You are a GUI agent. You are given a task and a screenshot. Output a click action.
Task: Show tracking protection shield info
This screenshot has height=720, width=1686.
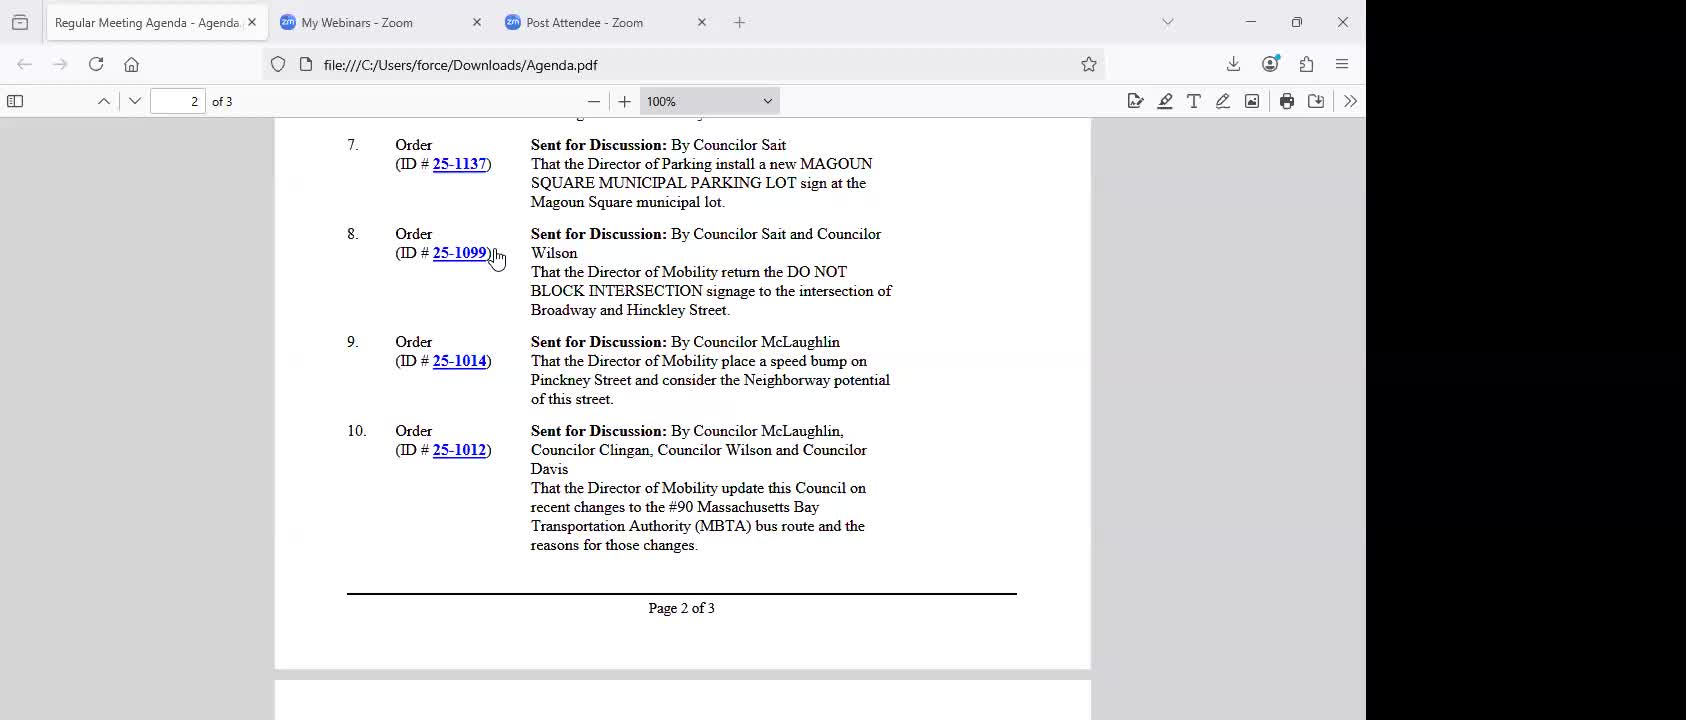click(x=278, y=64)
